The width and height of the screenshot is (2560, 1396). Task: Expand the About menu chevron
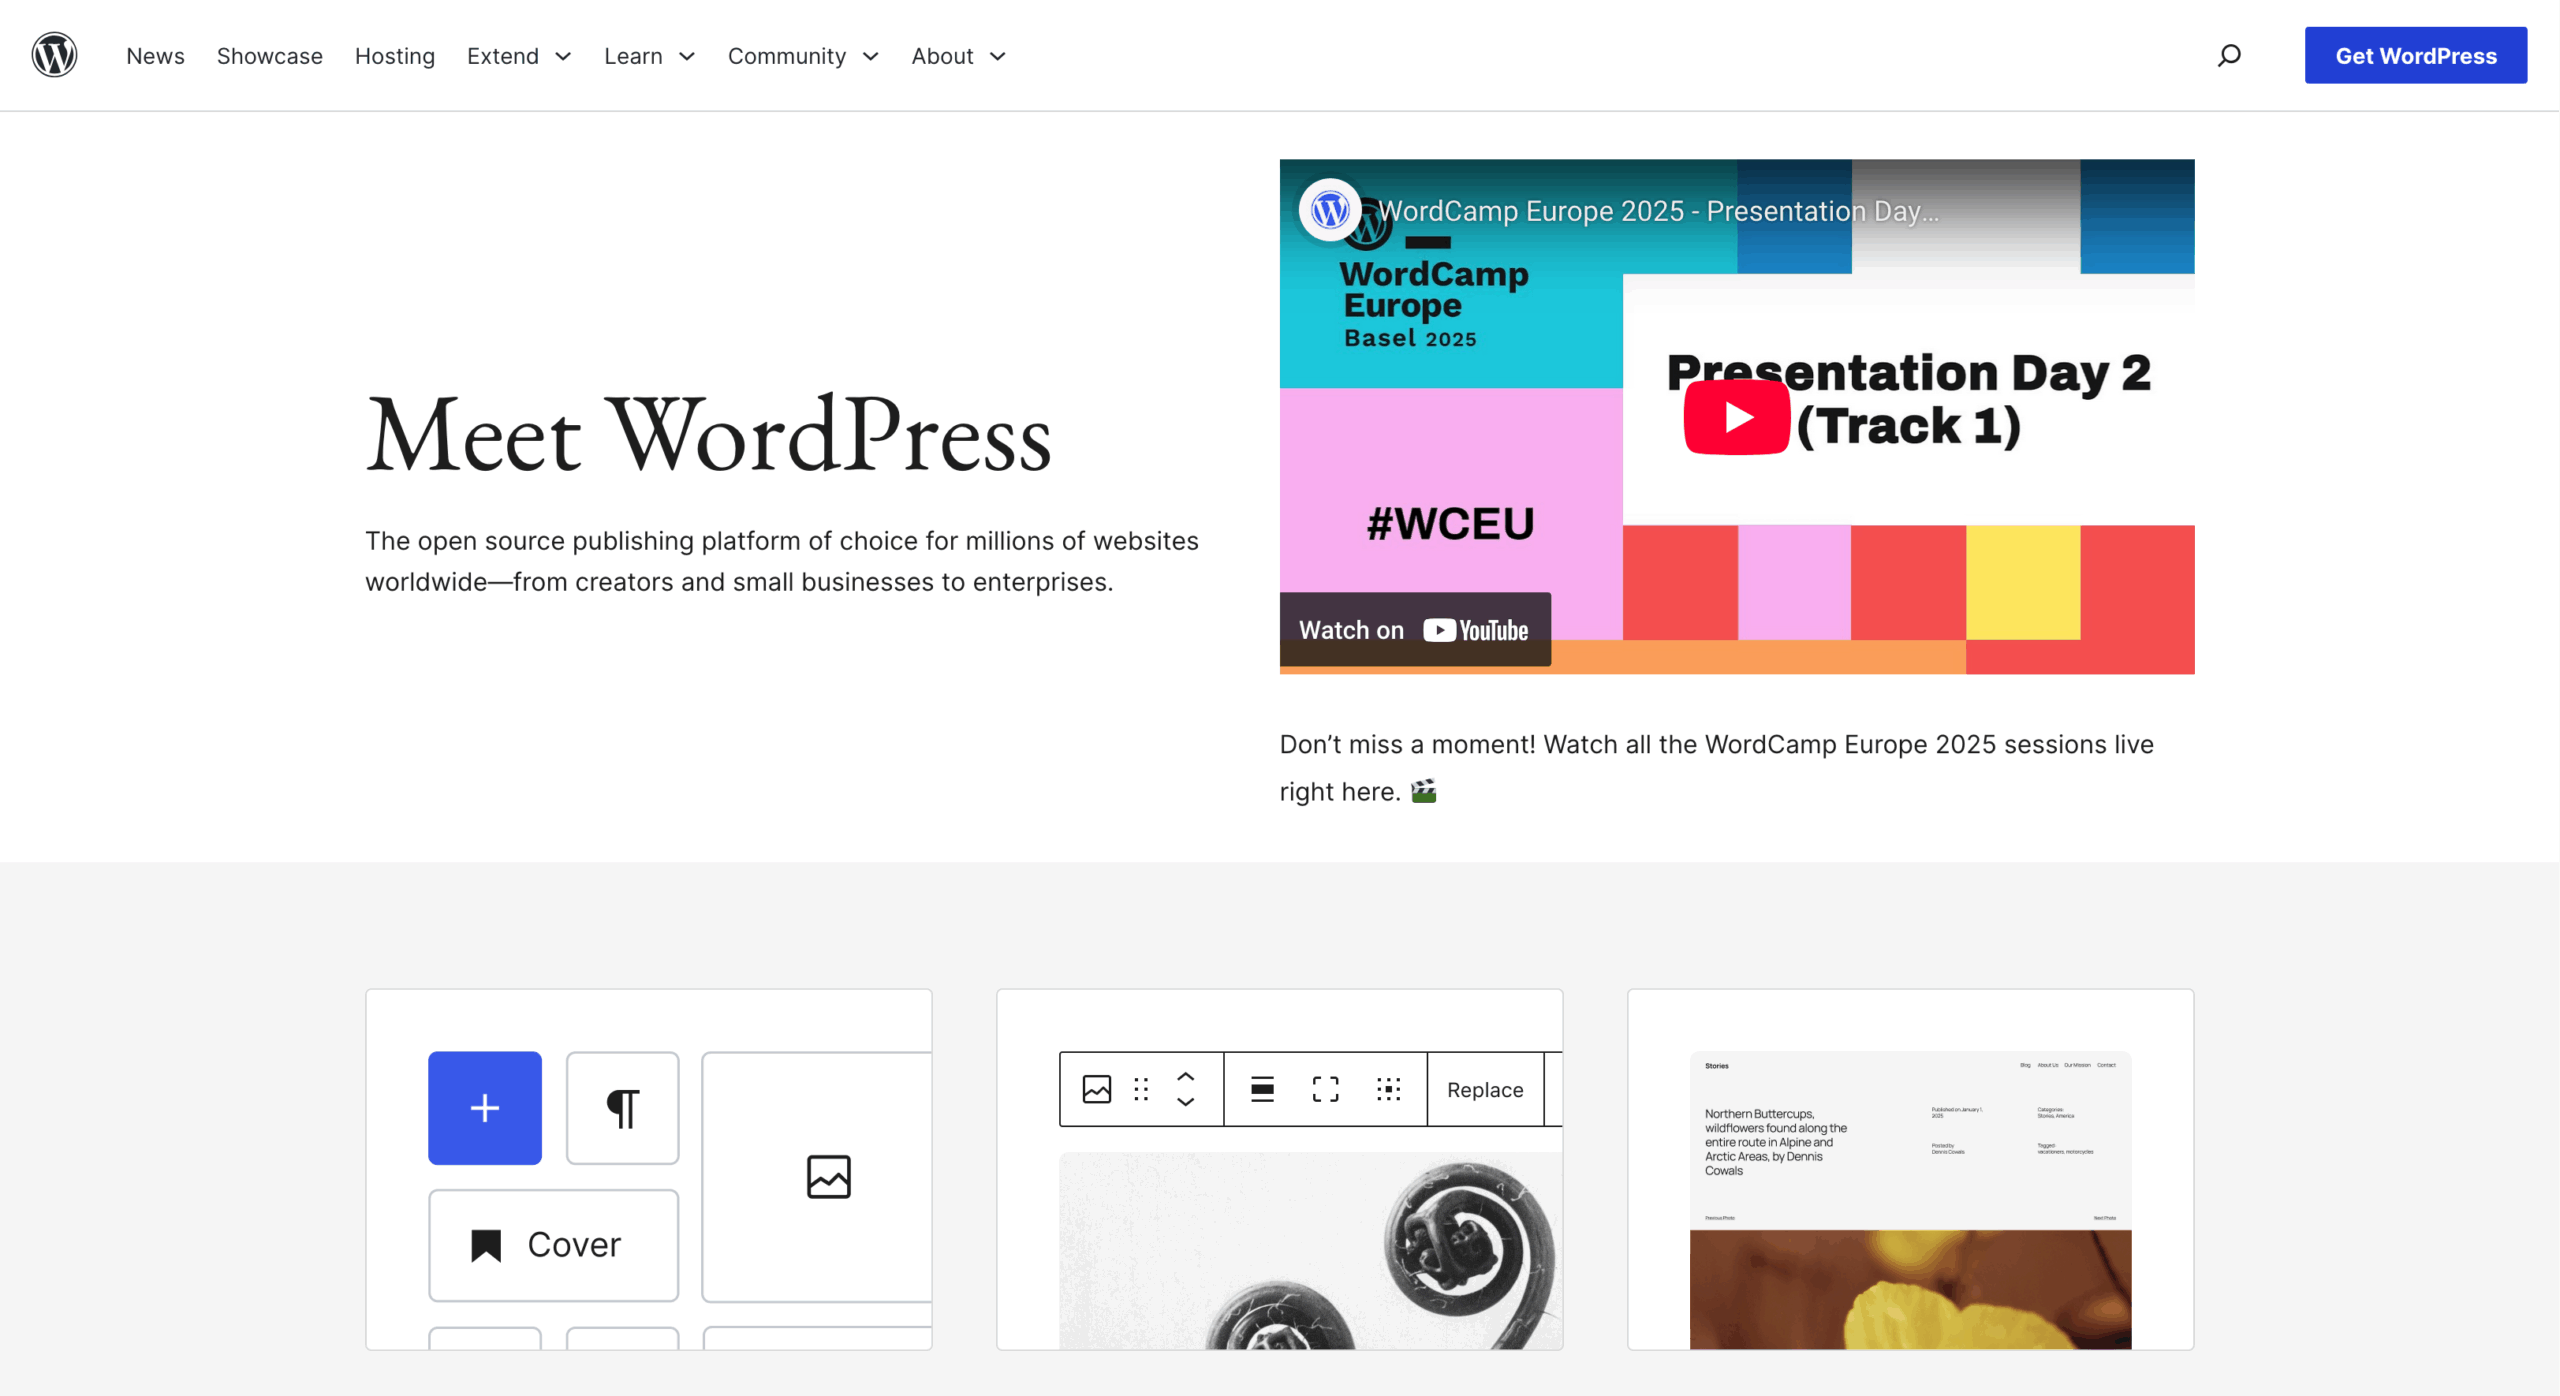(x=997, y=56)
